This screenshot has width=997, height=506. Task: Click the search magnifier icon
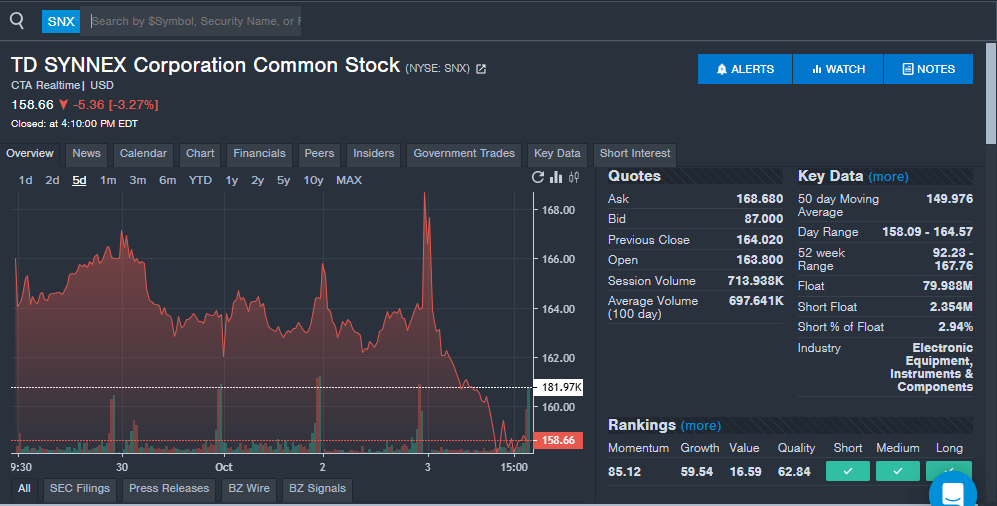coord(16,20)
